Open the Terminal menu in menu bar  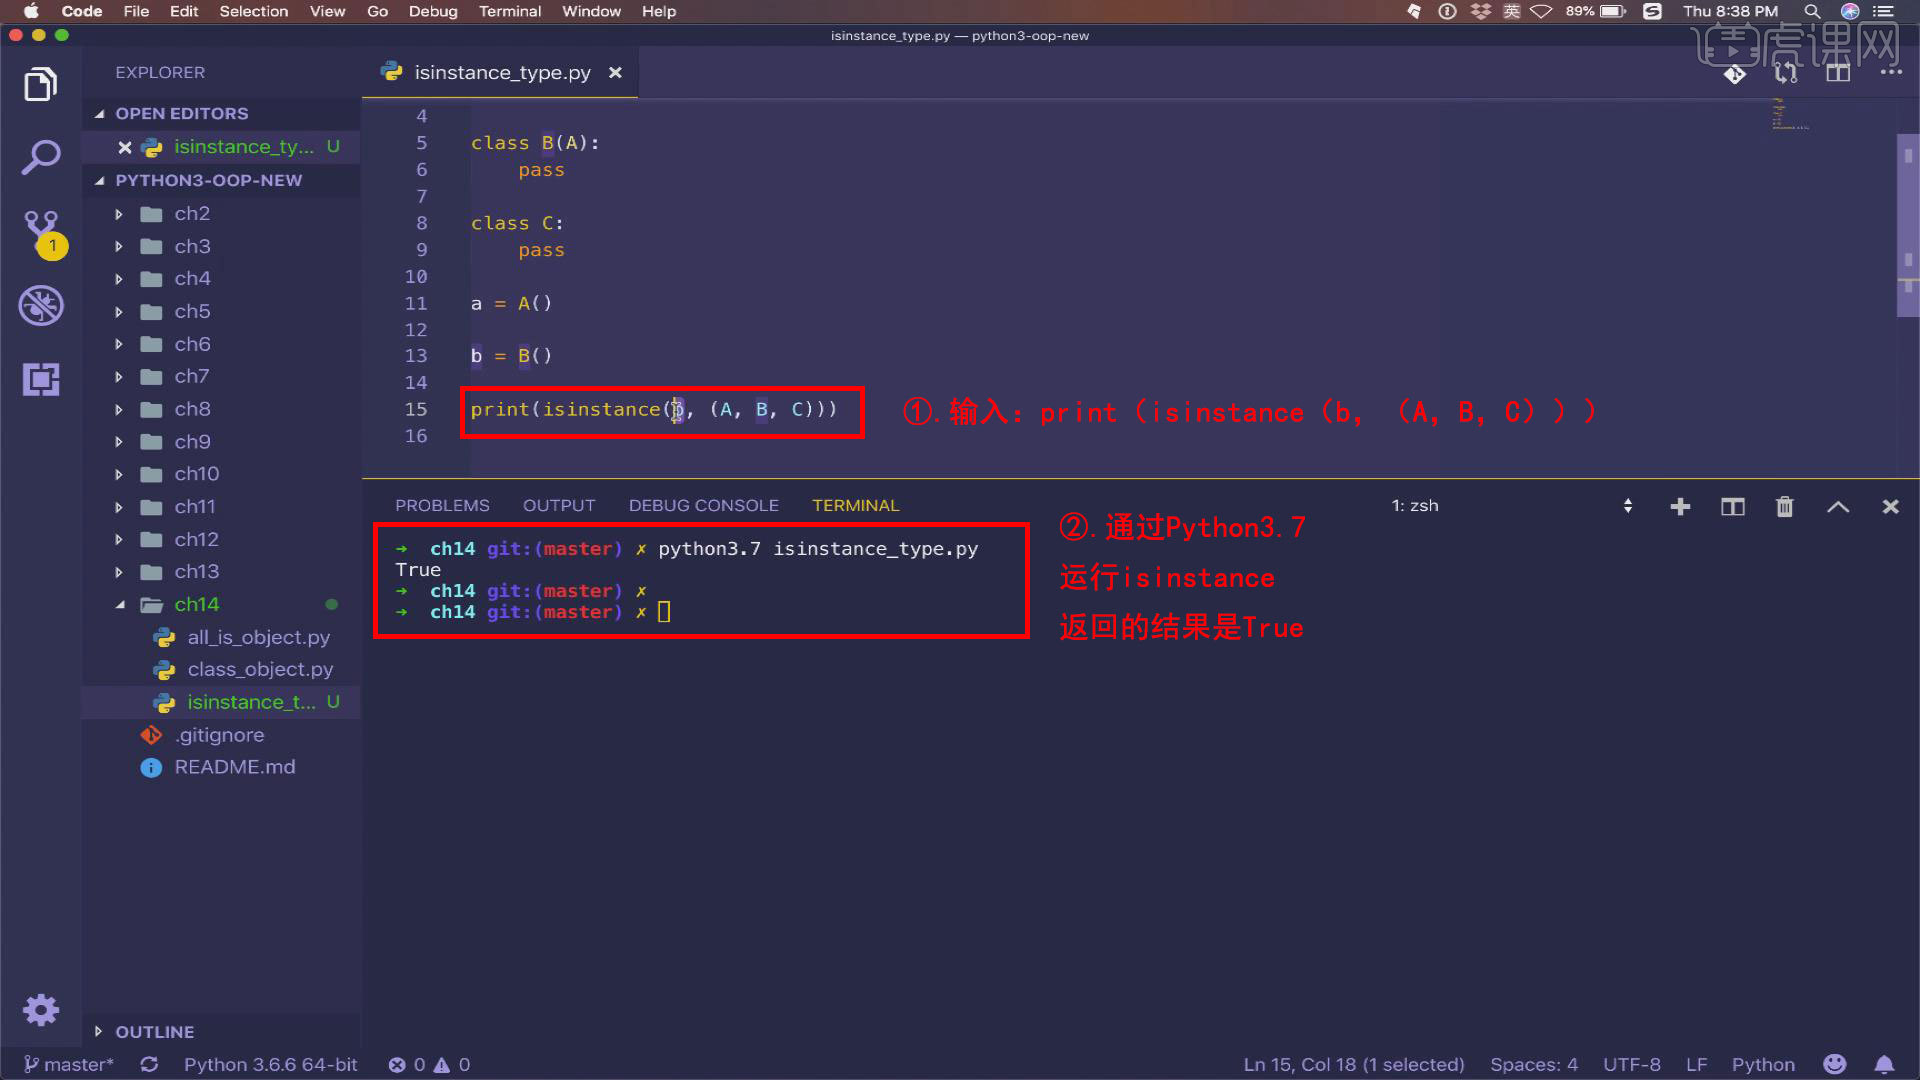click(510, 11)
